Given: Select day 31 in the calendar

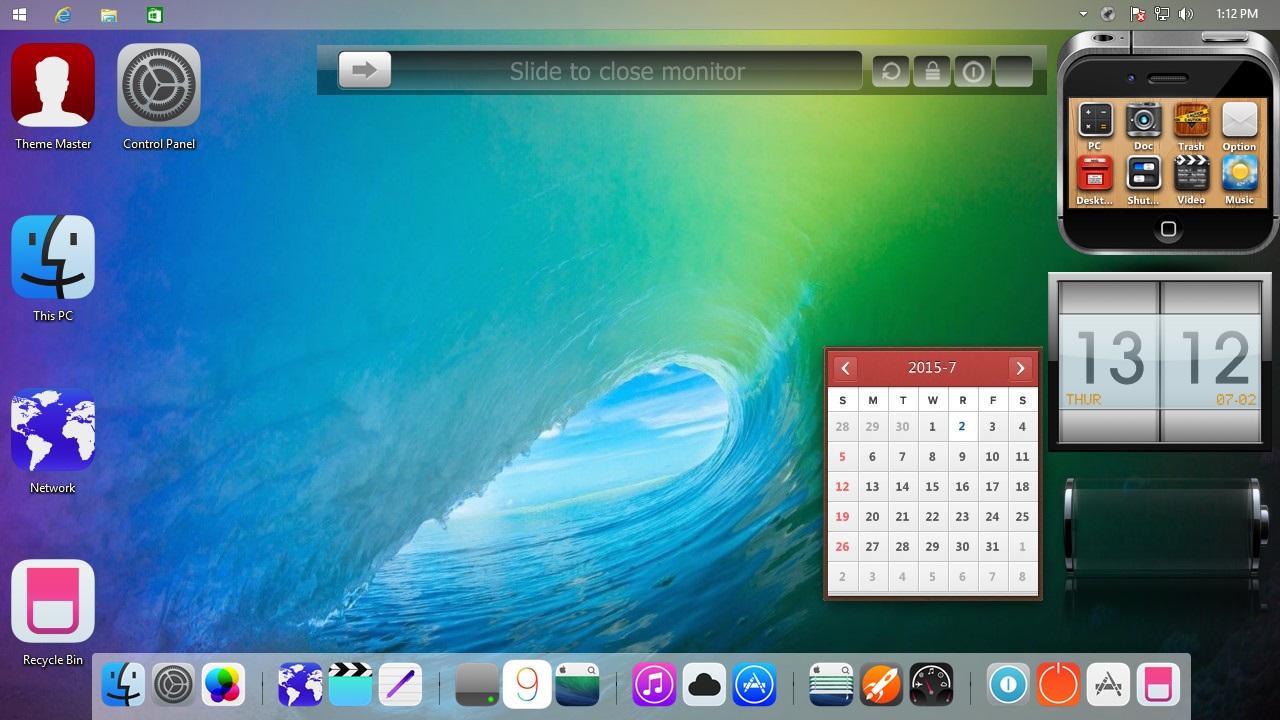Looking at the screenshot, I should click(x=992, y=547).
